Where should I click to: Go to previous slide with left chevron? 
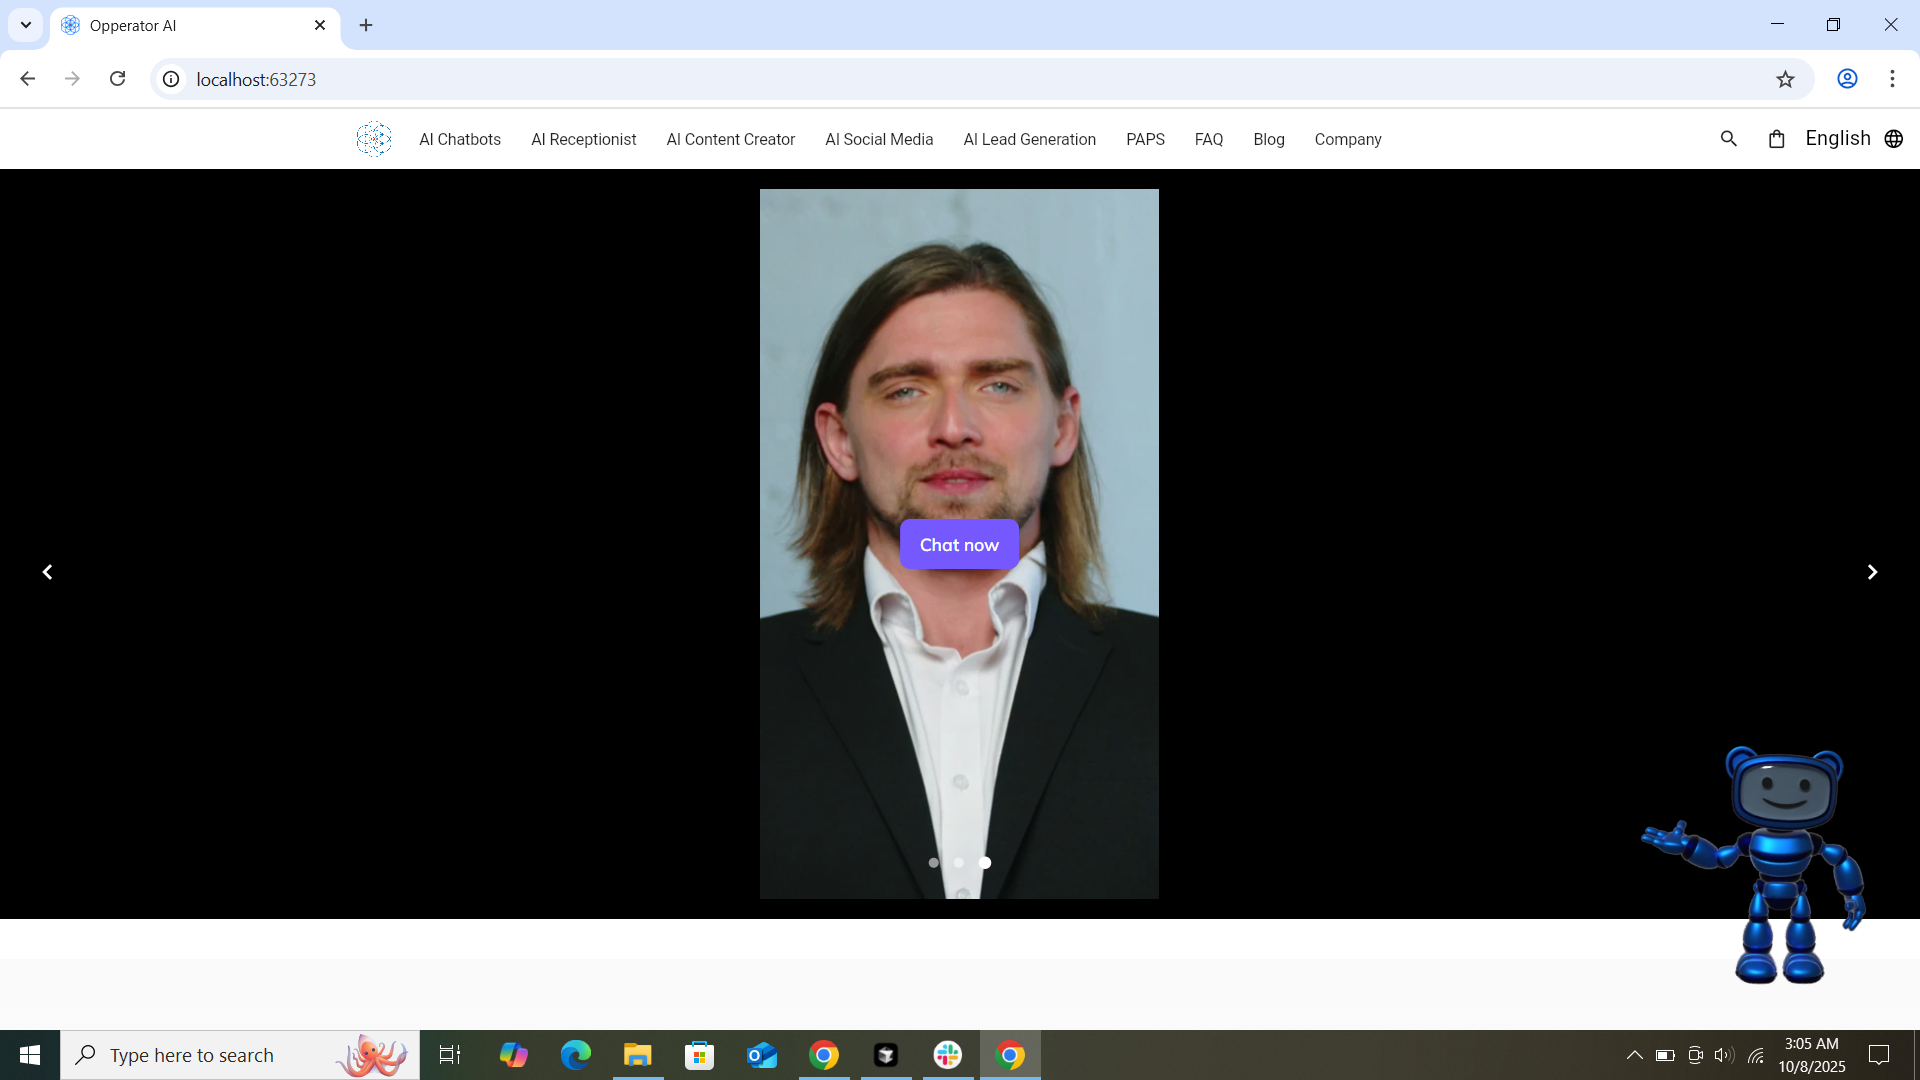(x=47, y=572)
